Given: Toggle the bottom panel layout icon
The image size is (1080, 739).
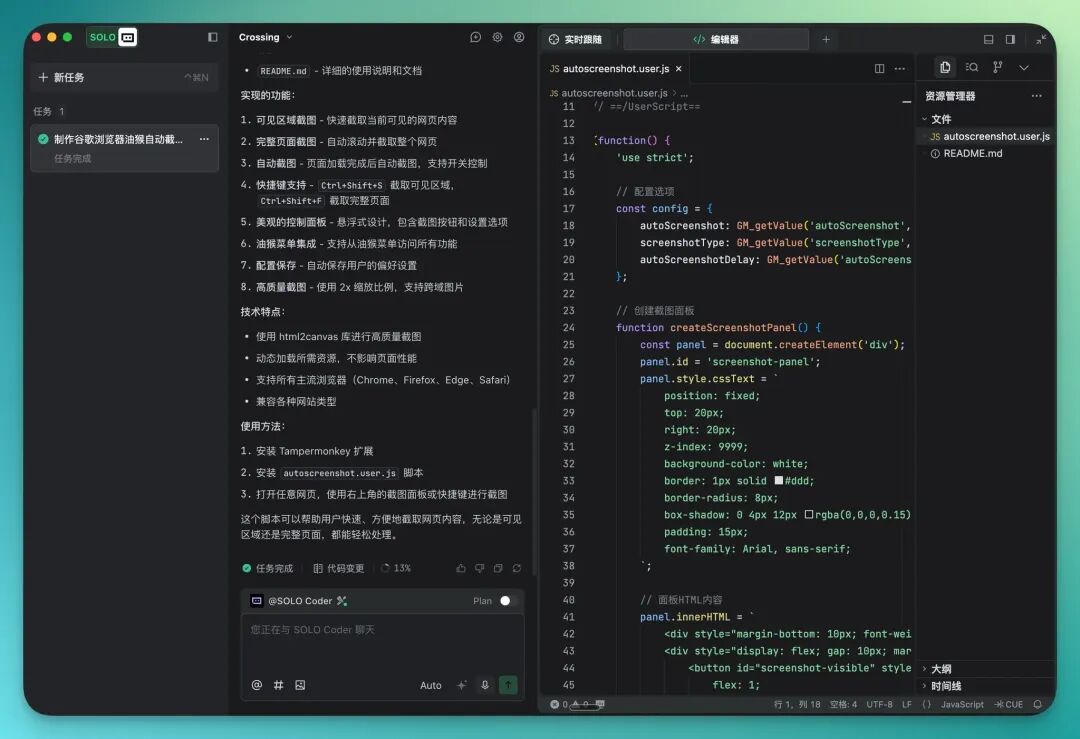Looking at the screenshot, I should 988,40.
